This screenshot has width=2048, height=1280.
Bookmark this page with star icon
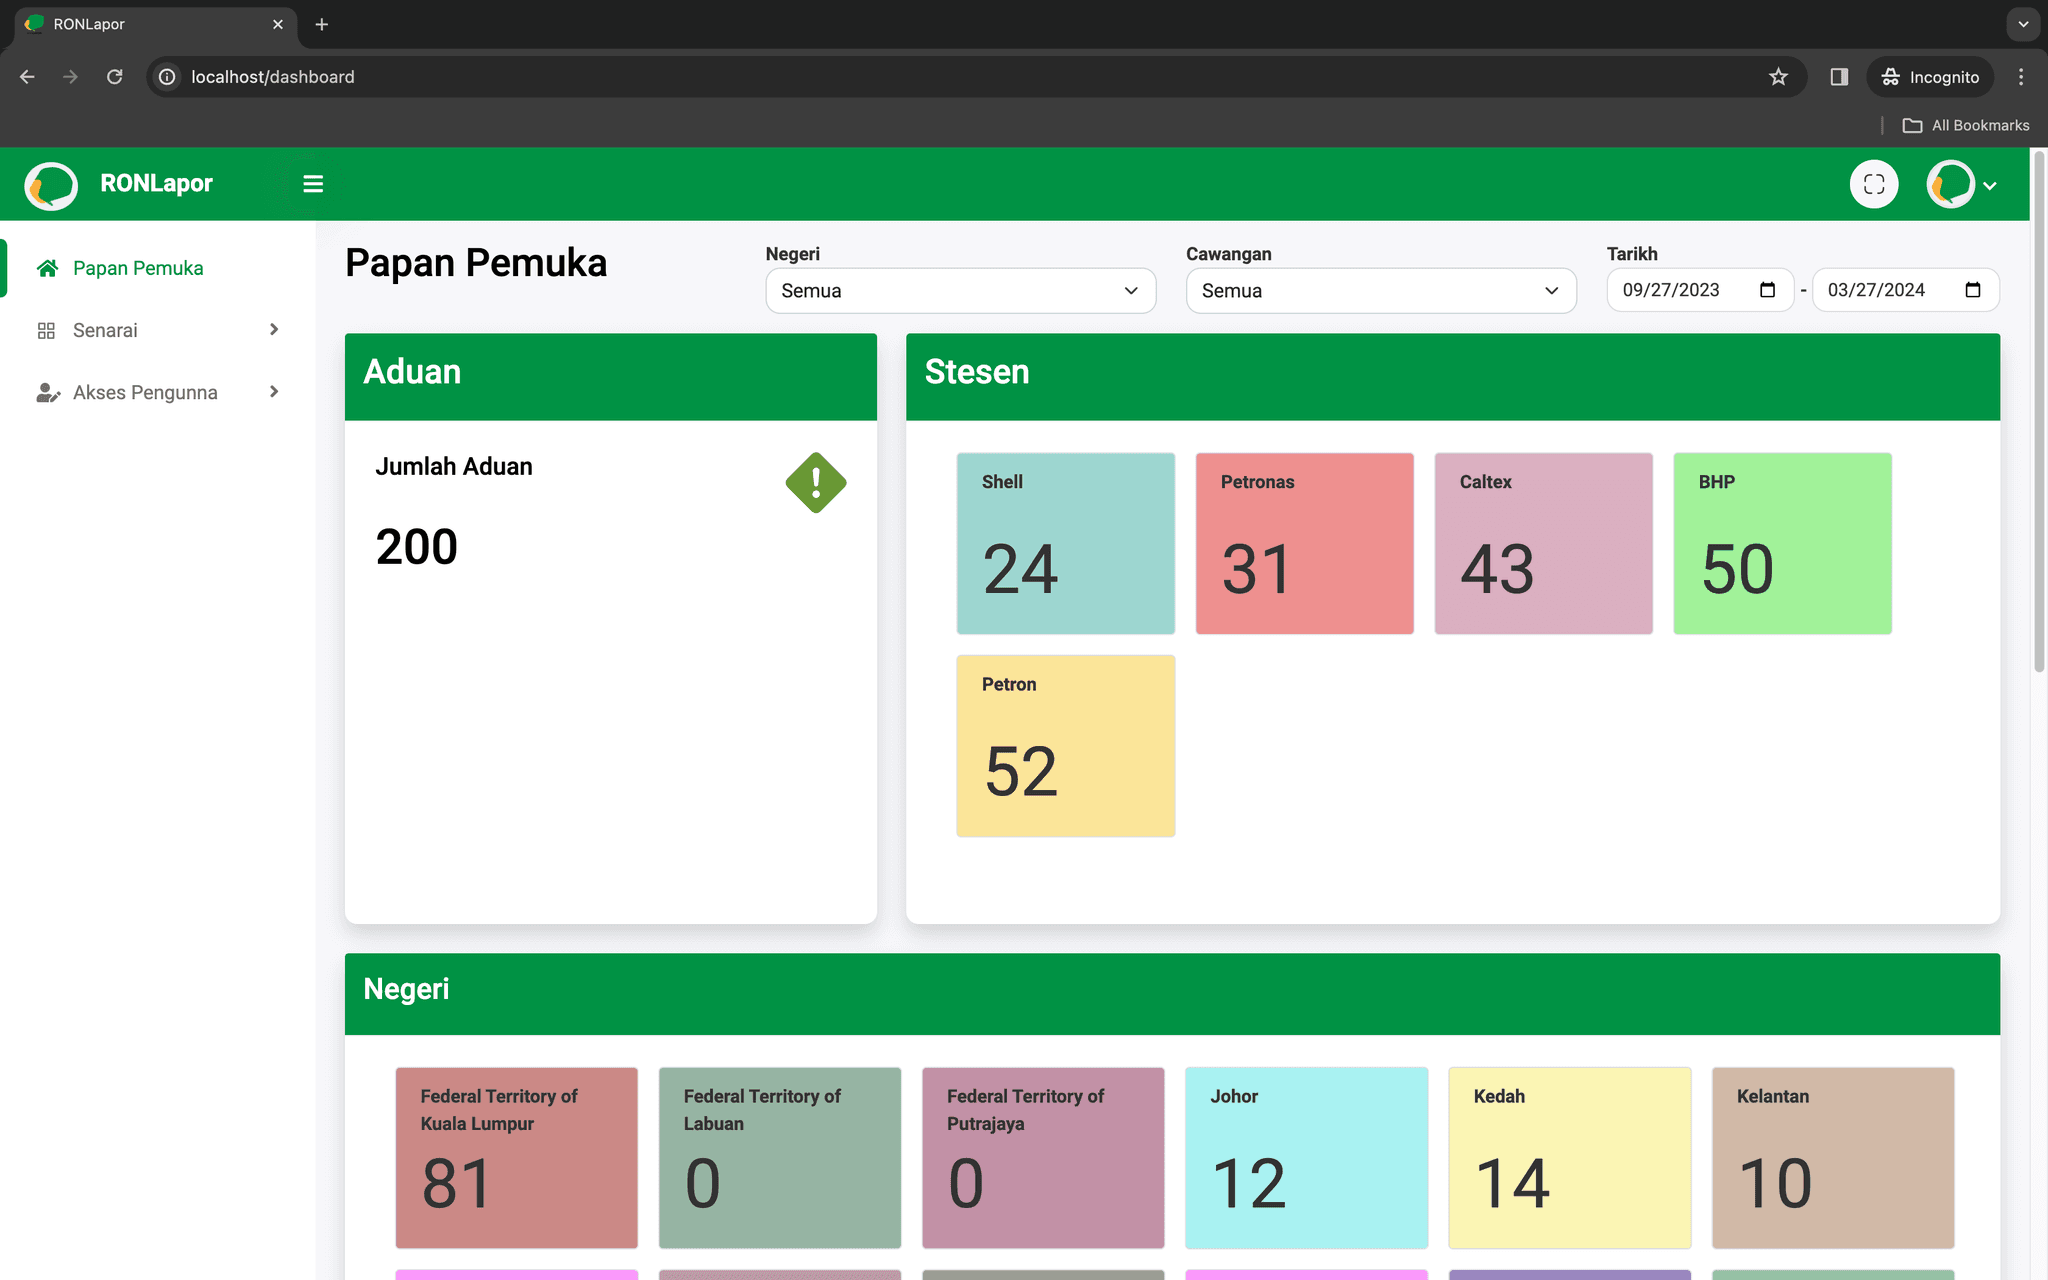[x=1778, y=77]
